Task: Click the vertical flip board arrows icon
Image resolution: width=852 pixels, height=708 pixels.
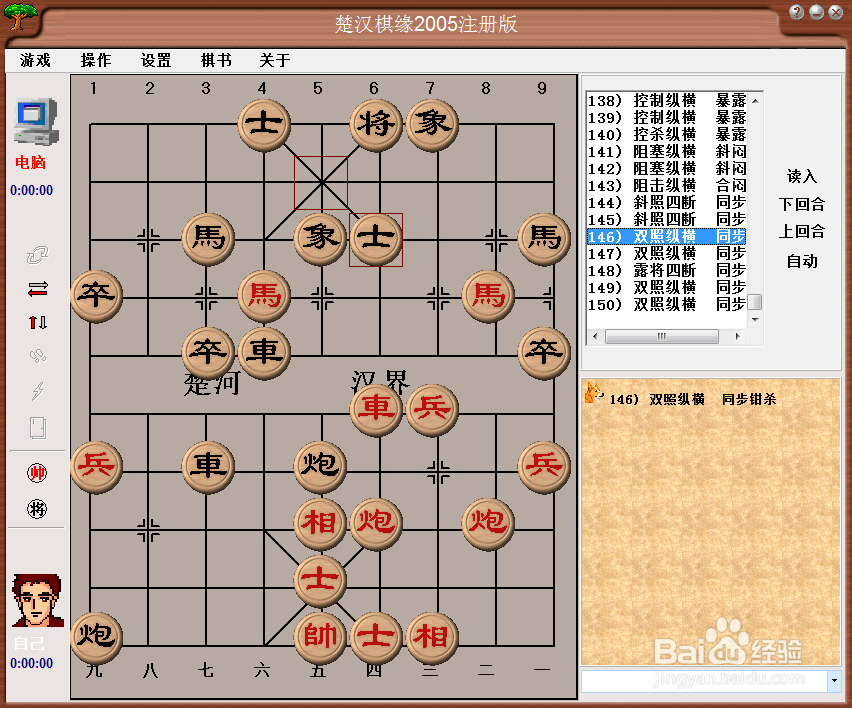Action: (x=37, y=322)
